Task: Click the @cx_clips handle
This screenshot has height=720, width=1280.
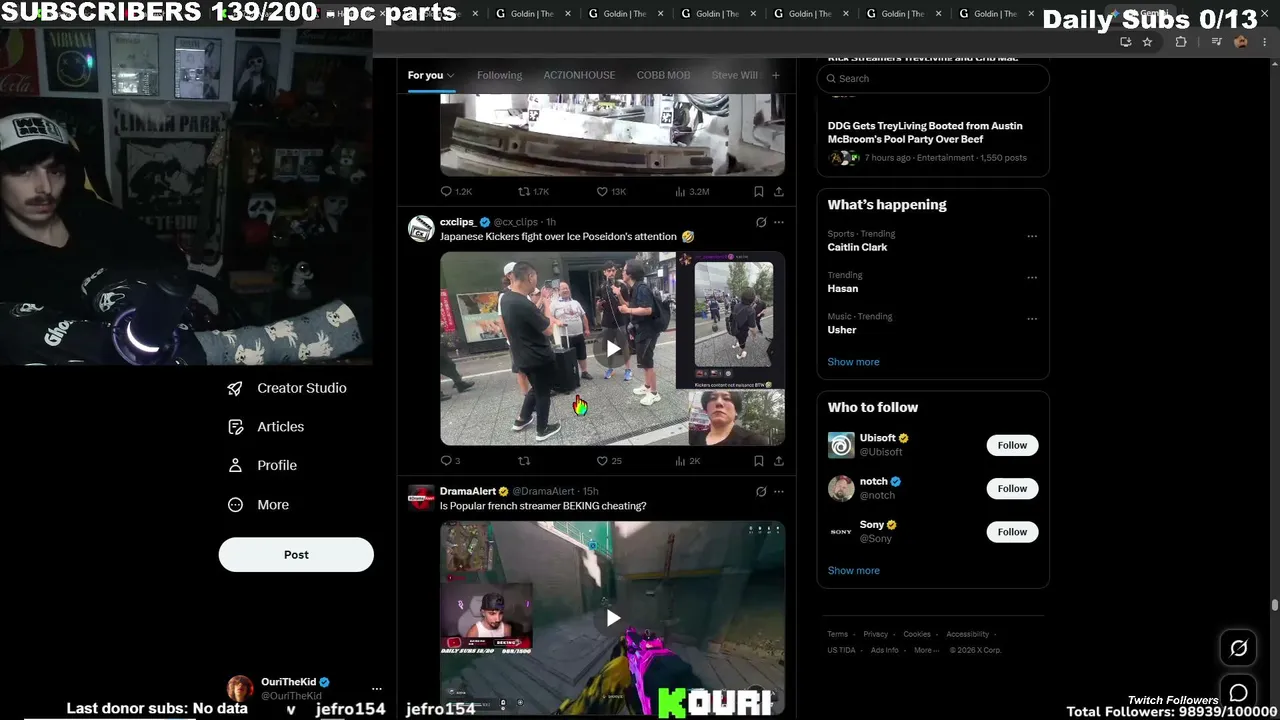Action: click(x=516, y=222)
